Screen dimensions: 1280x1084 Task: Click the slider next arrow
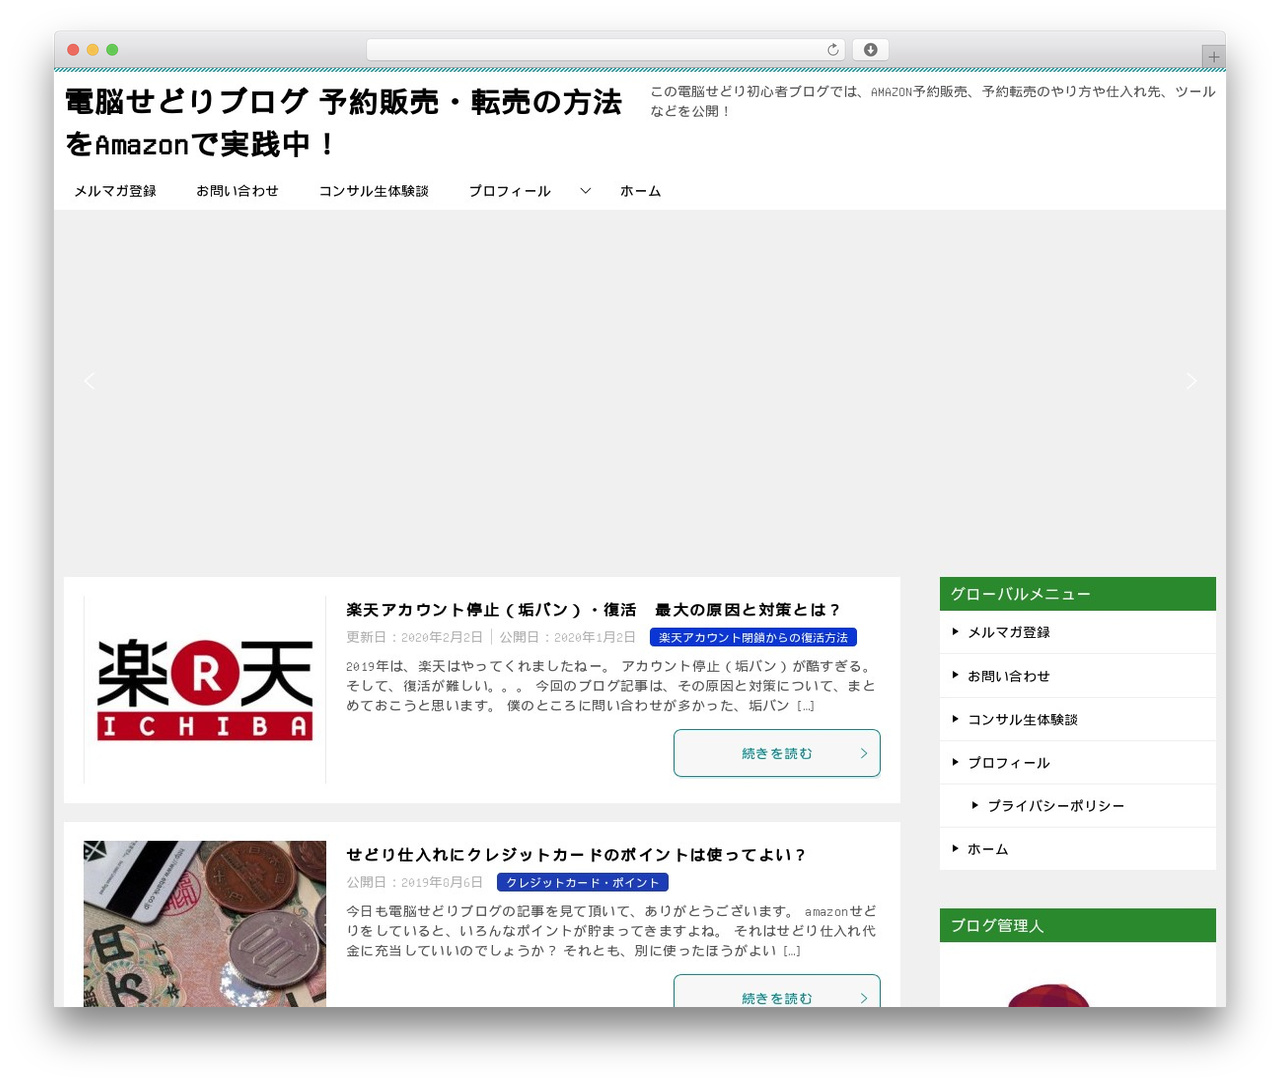(1191, 381)
